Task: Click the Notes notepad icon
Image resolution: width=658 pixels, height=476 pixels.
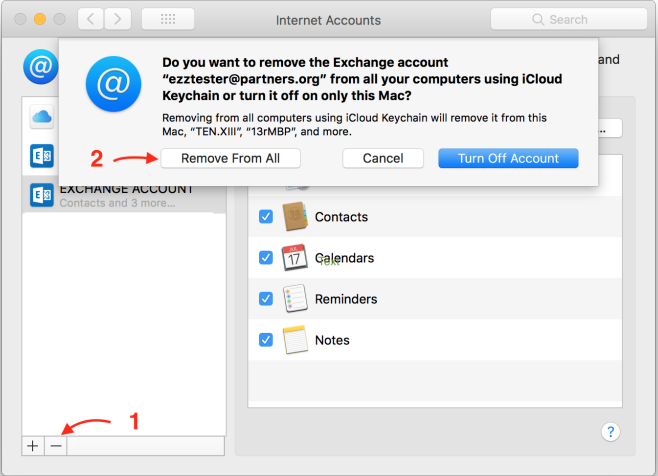Action: point(295,340)
